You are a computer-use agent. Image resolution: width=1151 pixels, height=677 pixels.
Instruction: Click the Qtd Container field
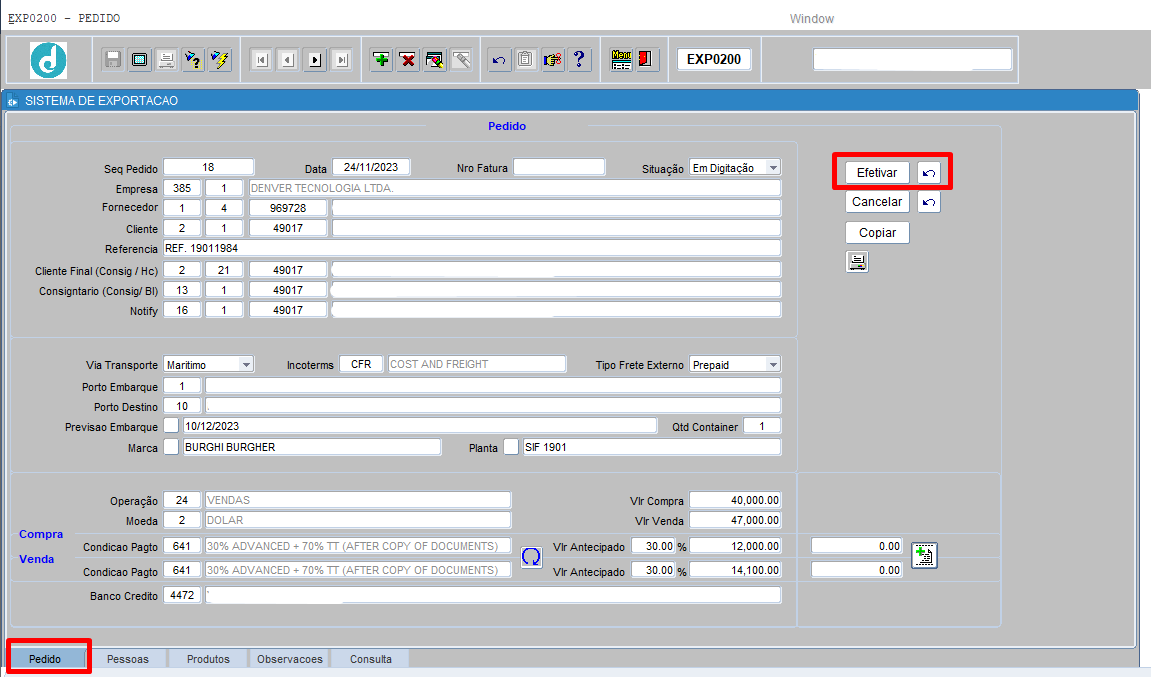click(762, 426)
